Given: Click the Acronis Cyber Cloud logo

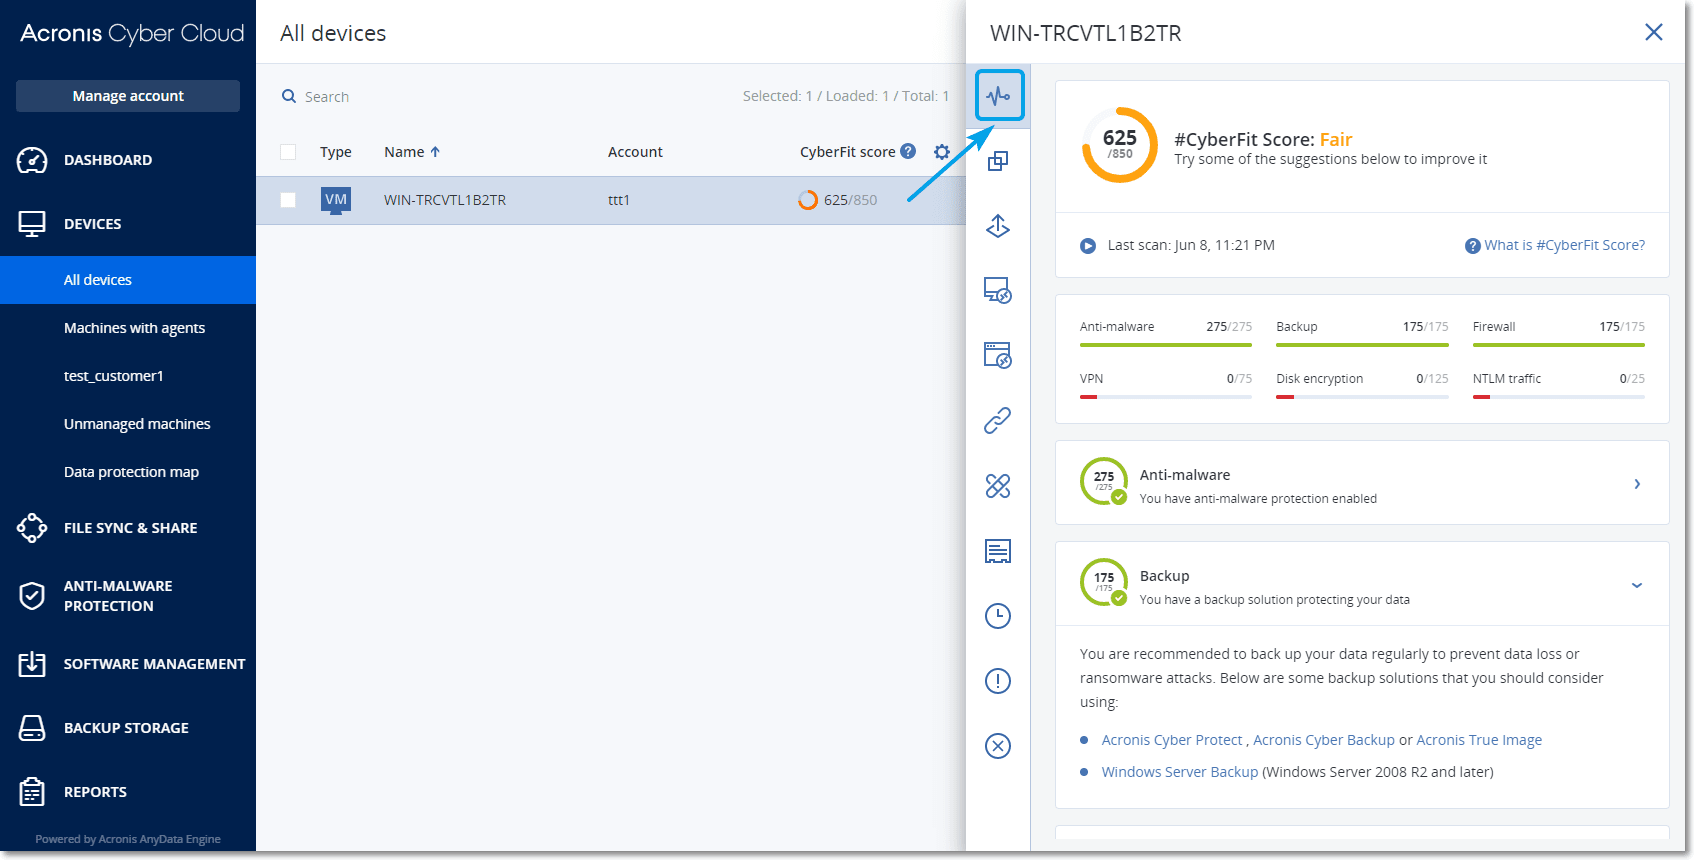Looking at the screenshot, I should point(132,33).
